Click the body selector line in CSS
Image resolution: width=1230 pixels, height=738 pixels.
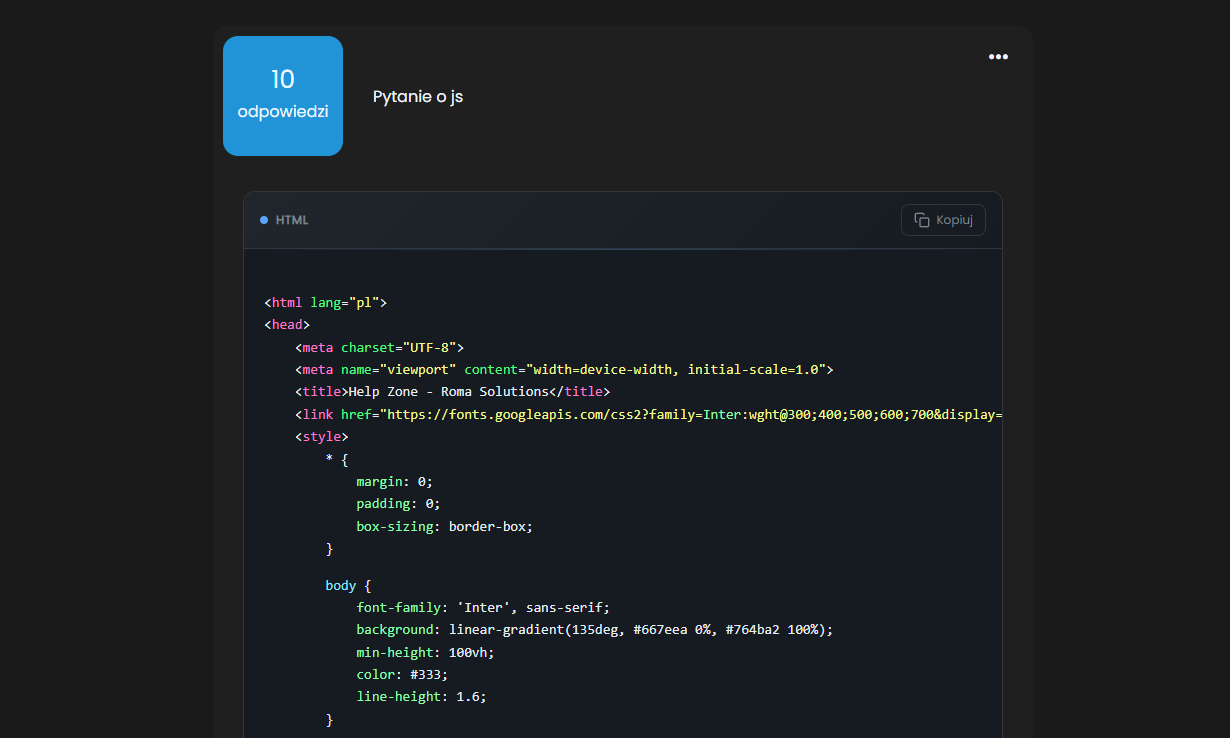(348, 585)
